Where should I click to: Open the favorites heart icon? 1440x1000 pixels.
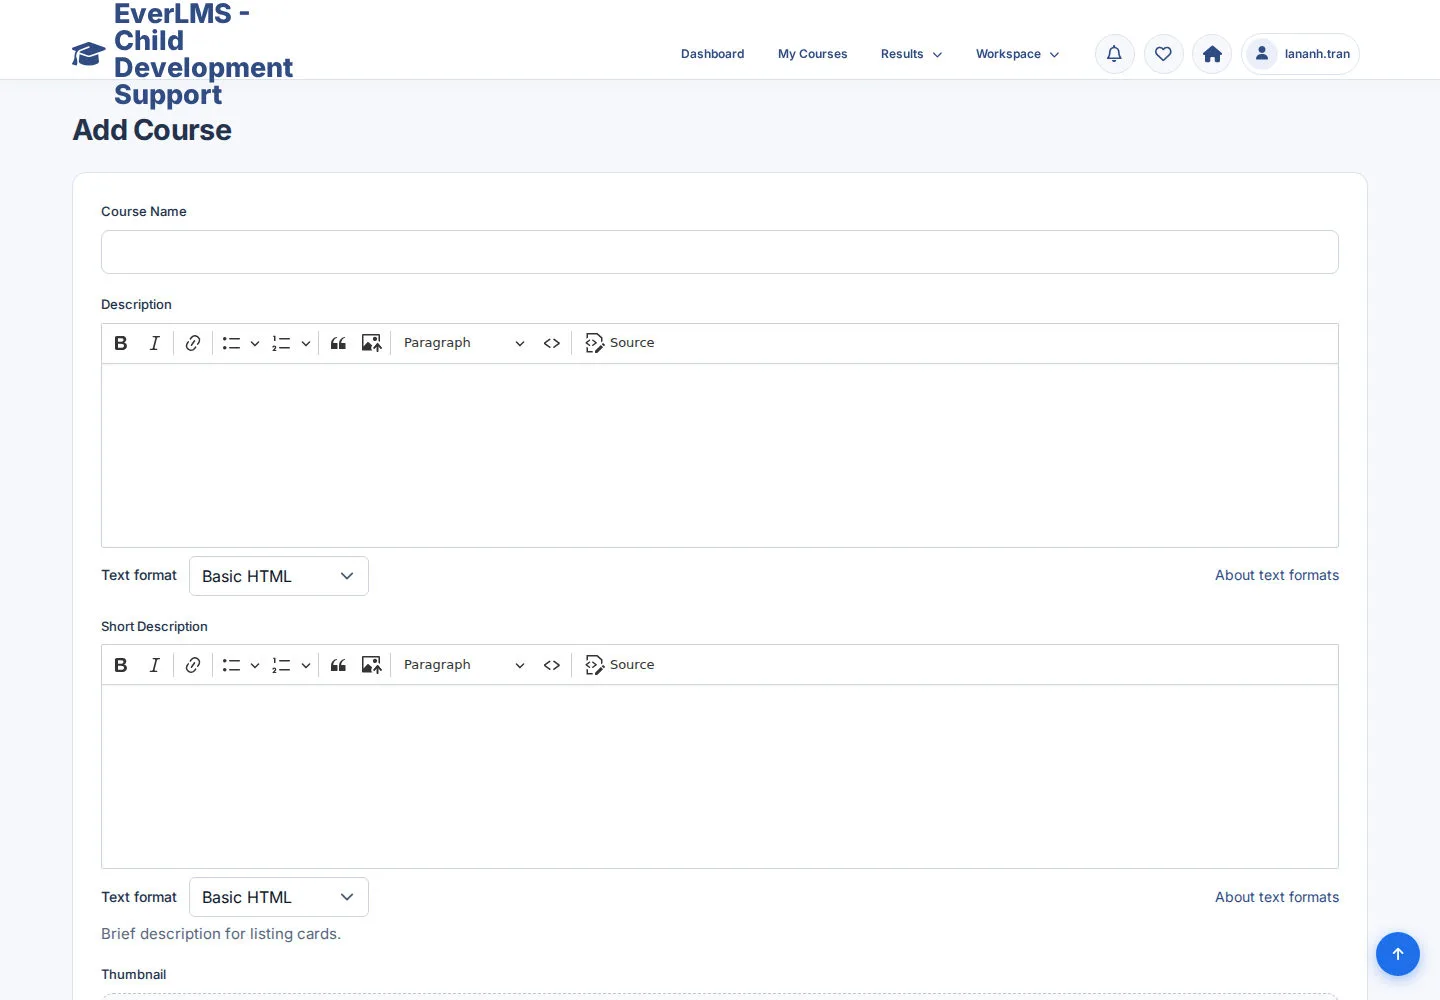(1163, 54)
